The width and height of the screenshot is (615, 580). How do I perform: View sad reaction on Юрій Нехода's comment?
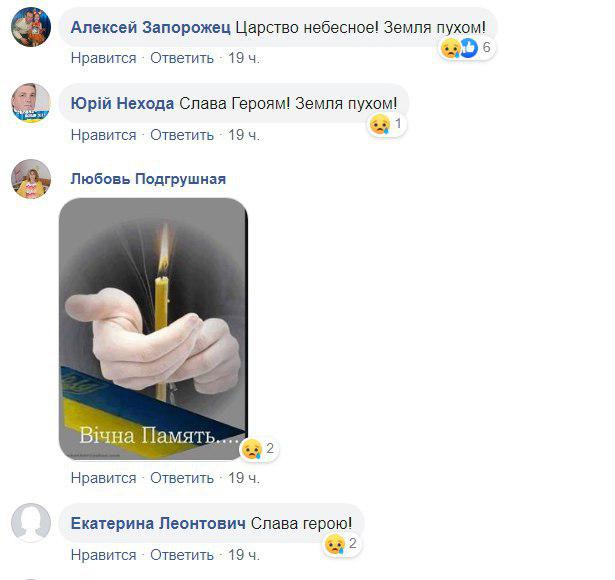(x=386, y=124)
